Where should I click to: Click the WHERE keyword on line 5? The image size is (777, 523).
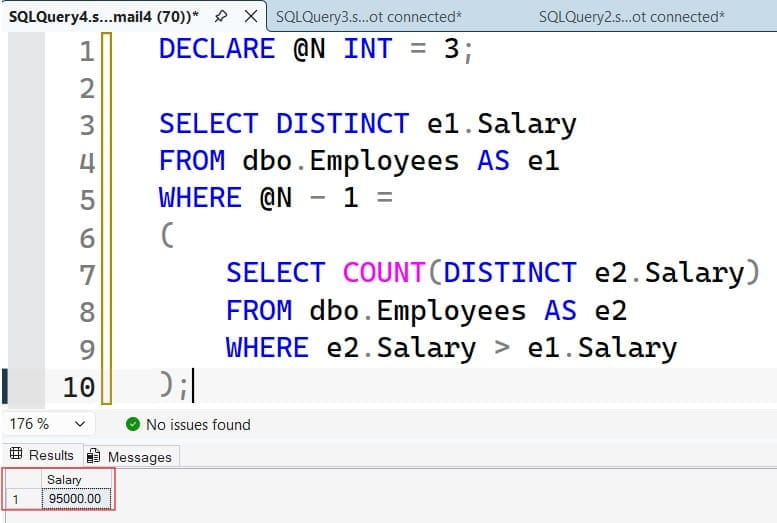tap(200, 198)
